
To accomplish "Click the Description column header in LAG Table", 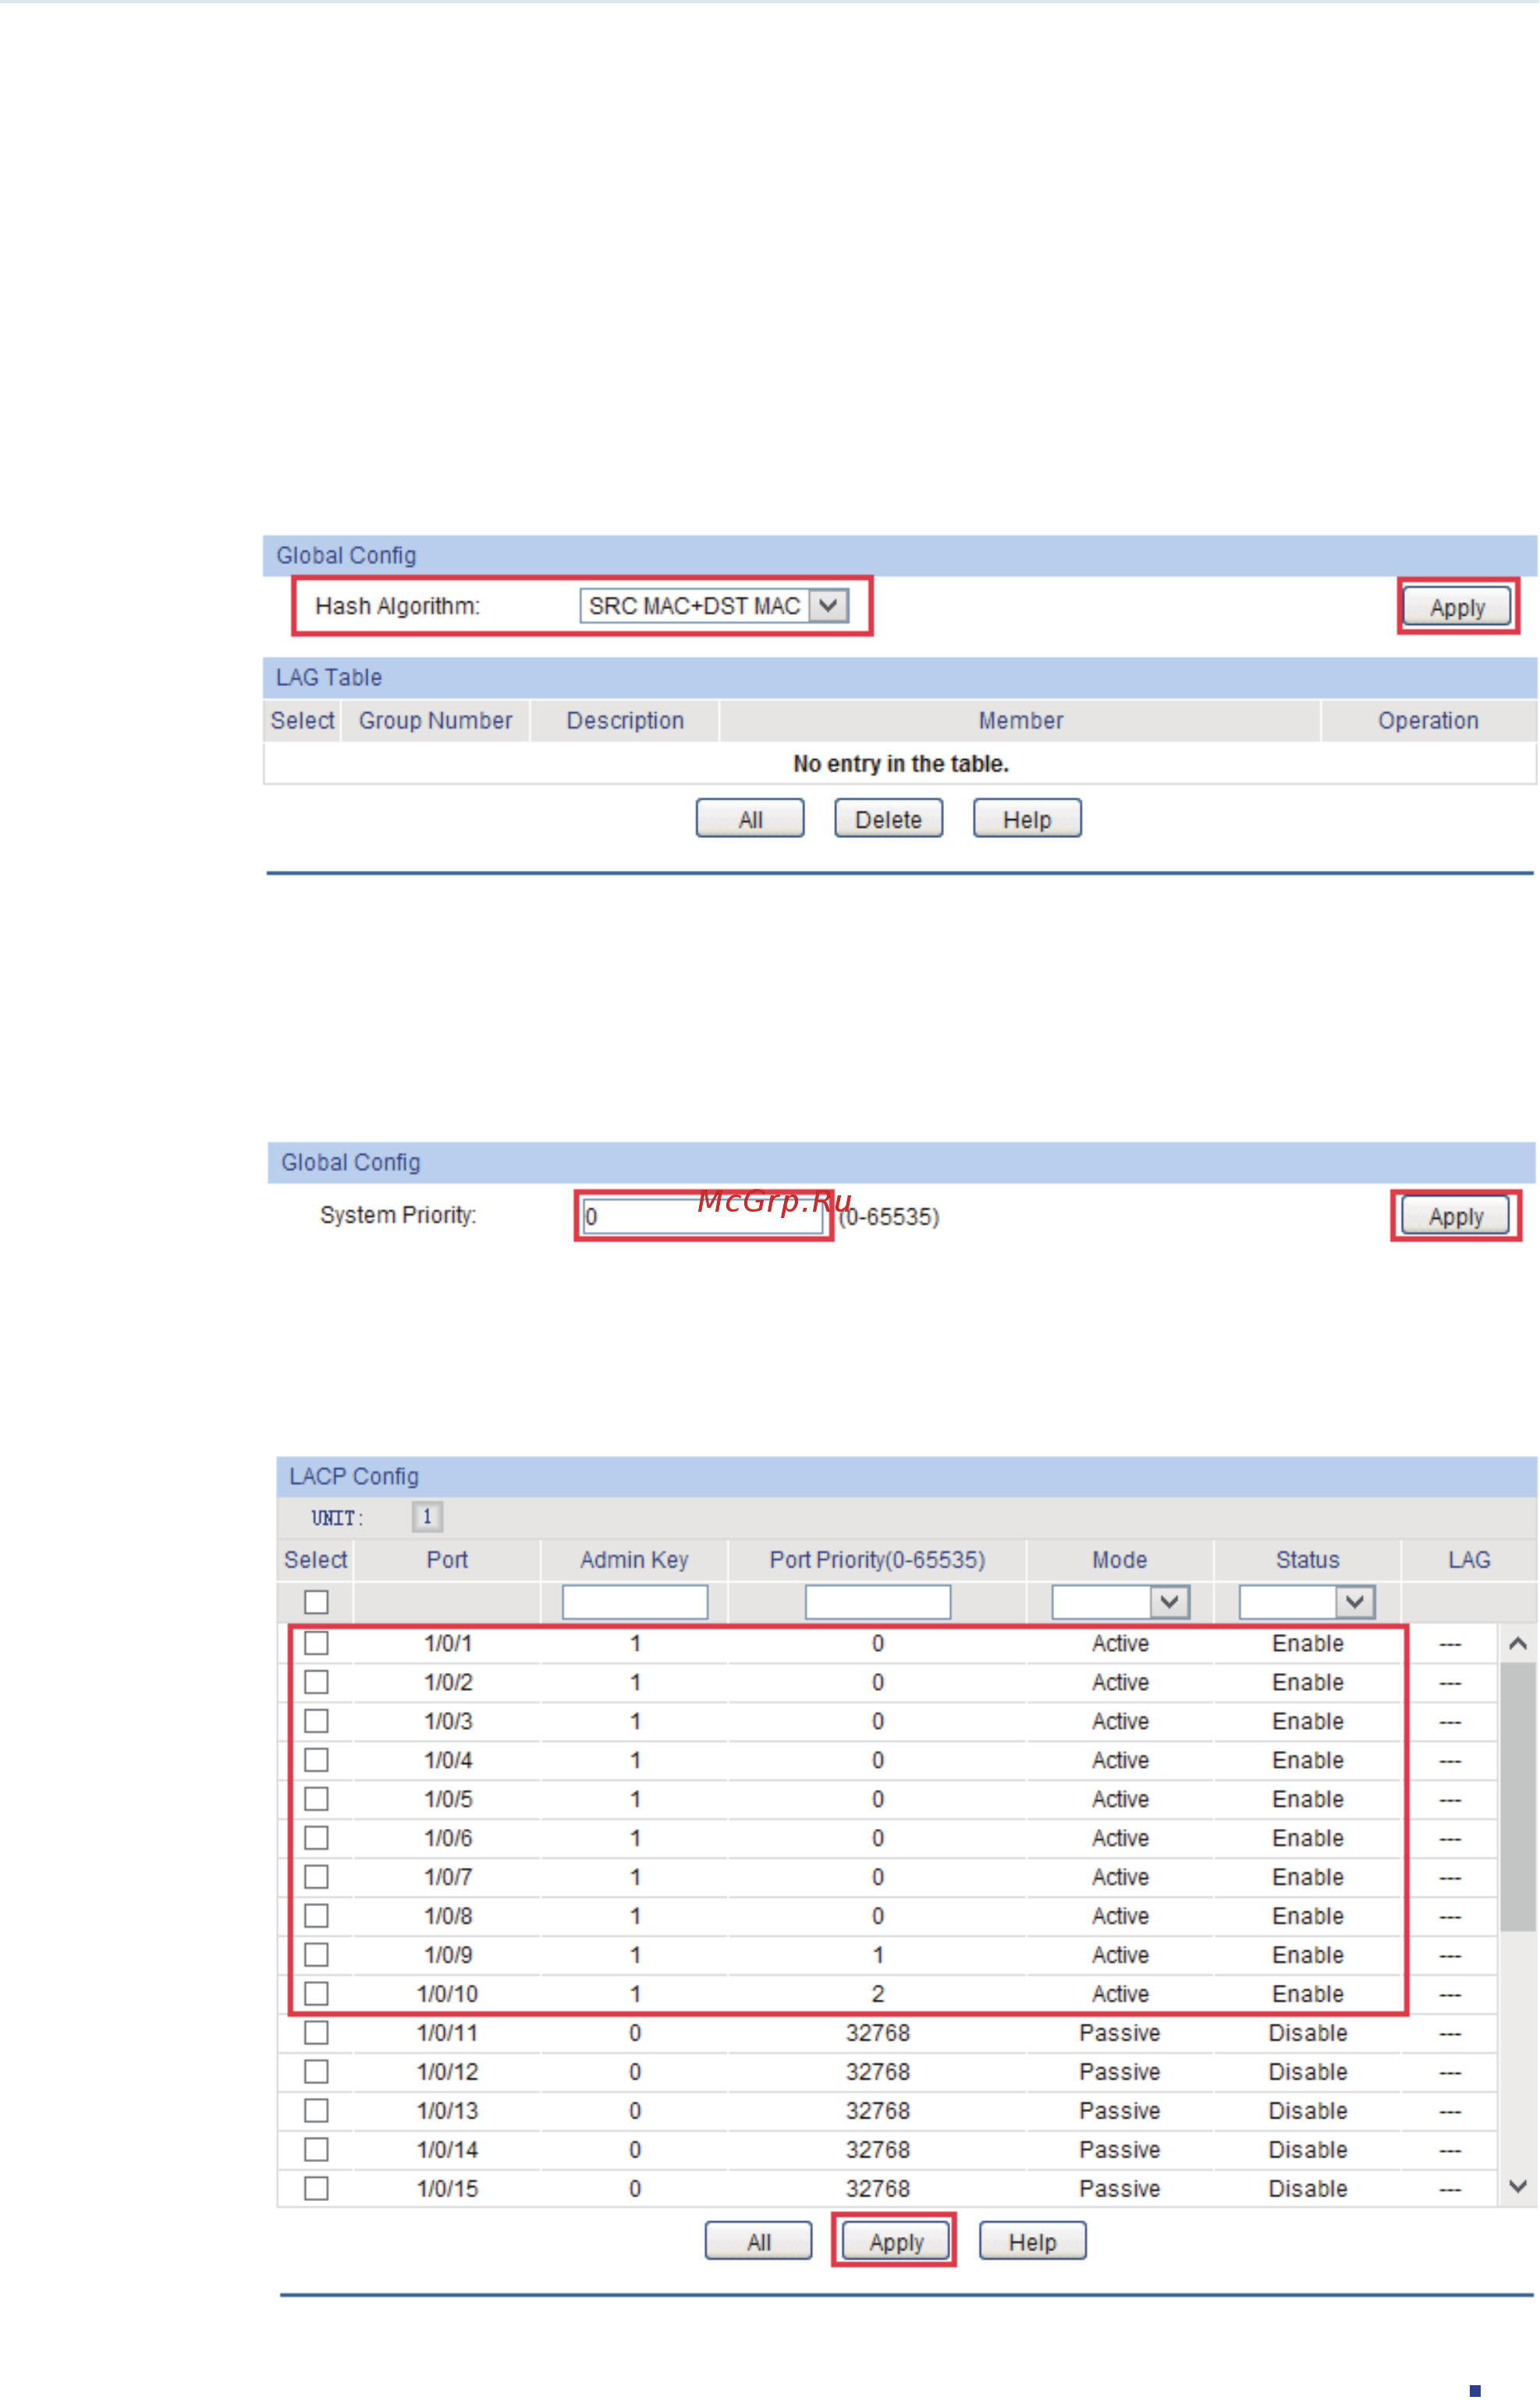I will pyautogui.click(x=625, y=721).
